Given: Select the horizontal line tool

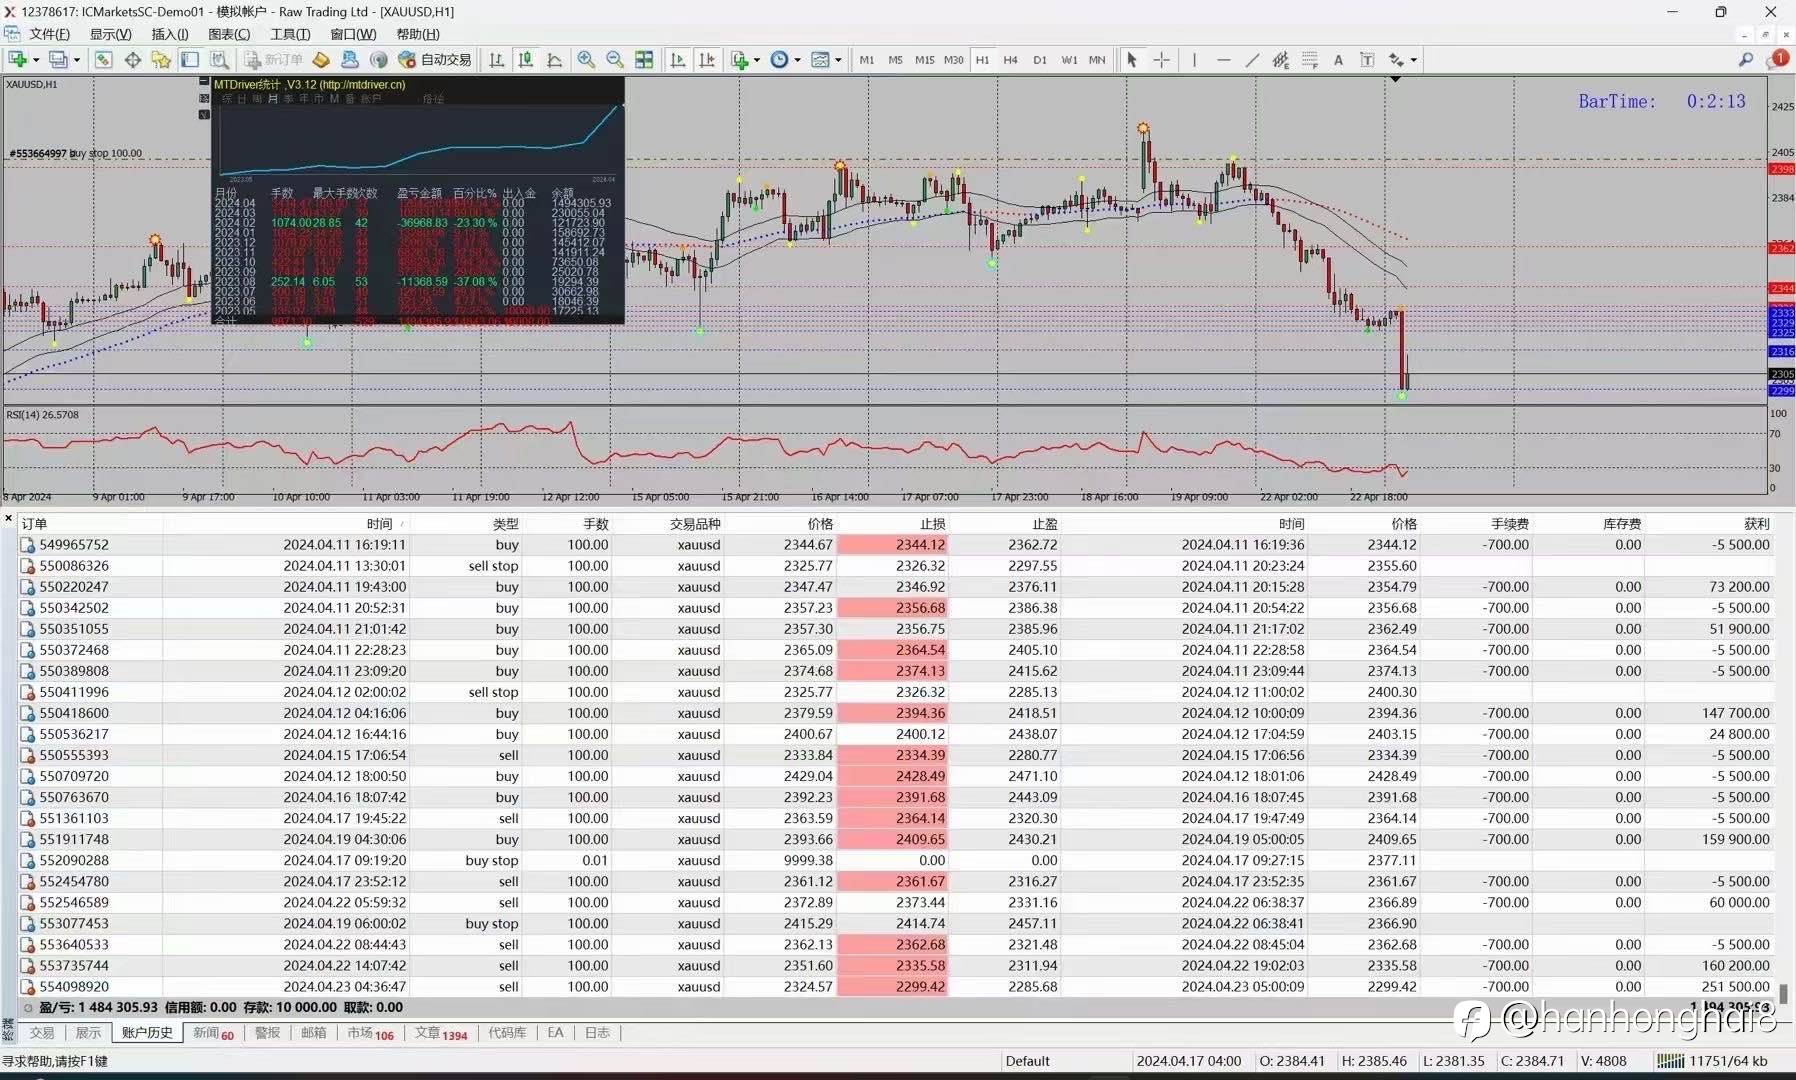Looking at the screenshot, I should (x=1223, y=60).
